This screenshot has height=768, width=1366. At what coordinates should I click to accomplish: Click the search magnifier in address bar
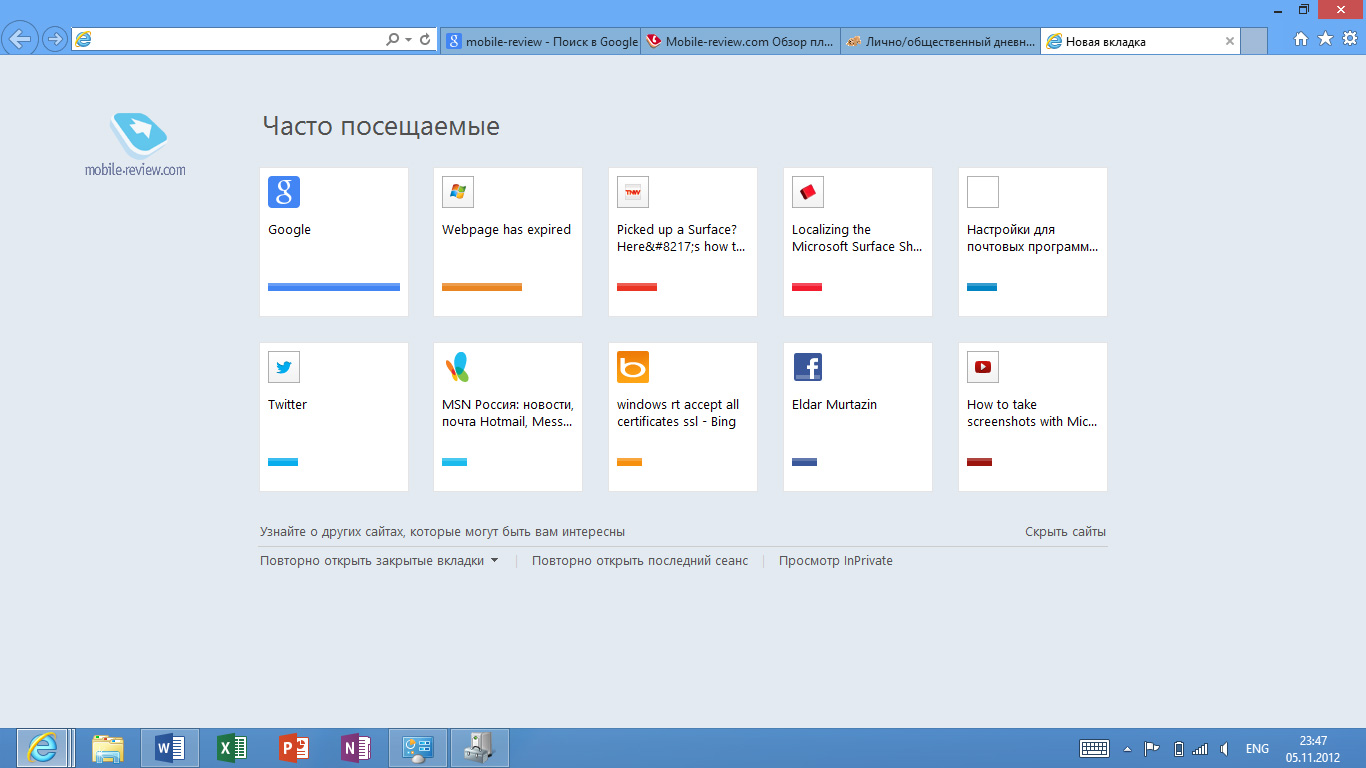(x=393, y=40)
